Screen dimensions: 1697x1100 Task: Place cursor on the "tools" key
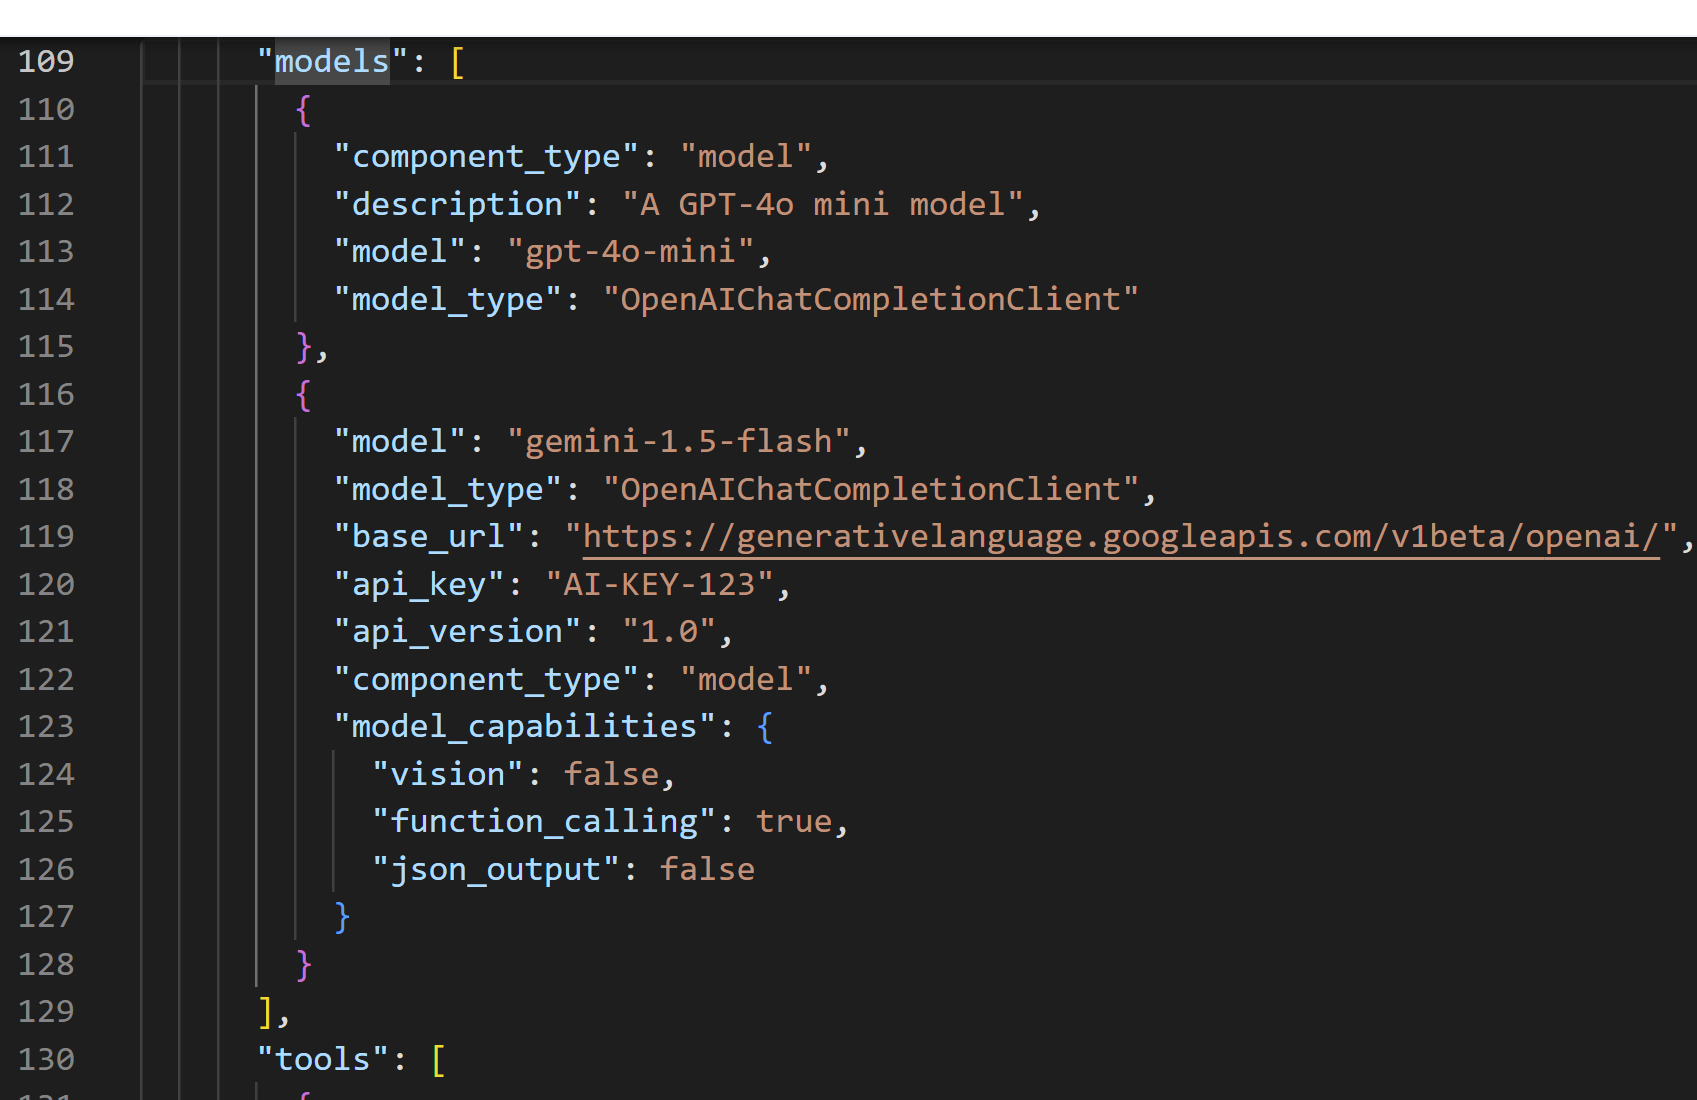[320, 1058]
